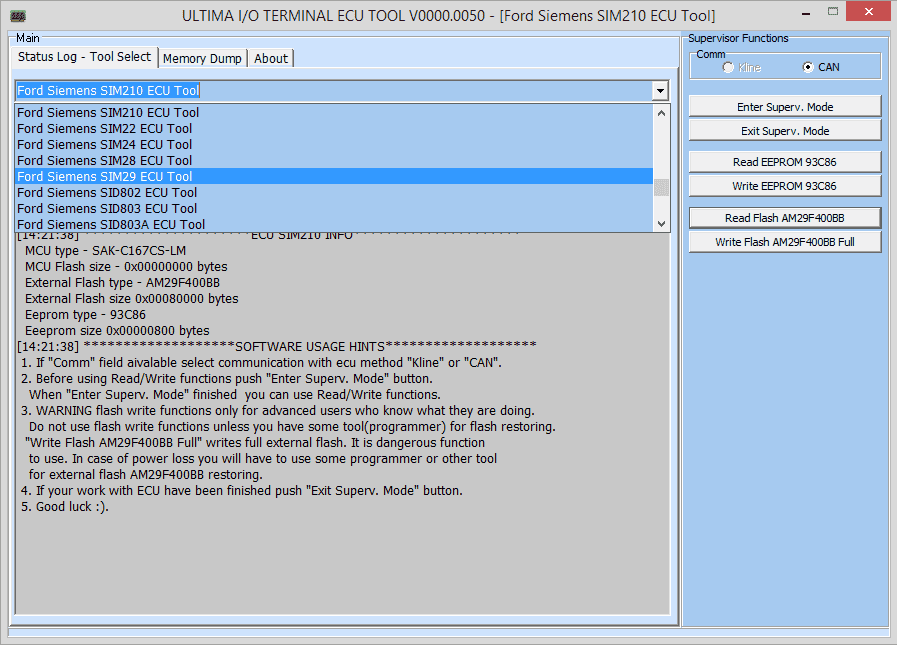Click 'External Flash type - AM29F400BB' log line
897x645 pixels.
[122, 283]
